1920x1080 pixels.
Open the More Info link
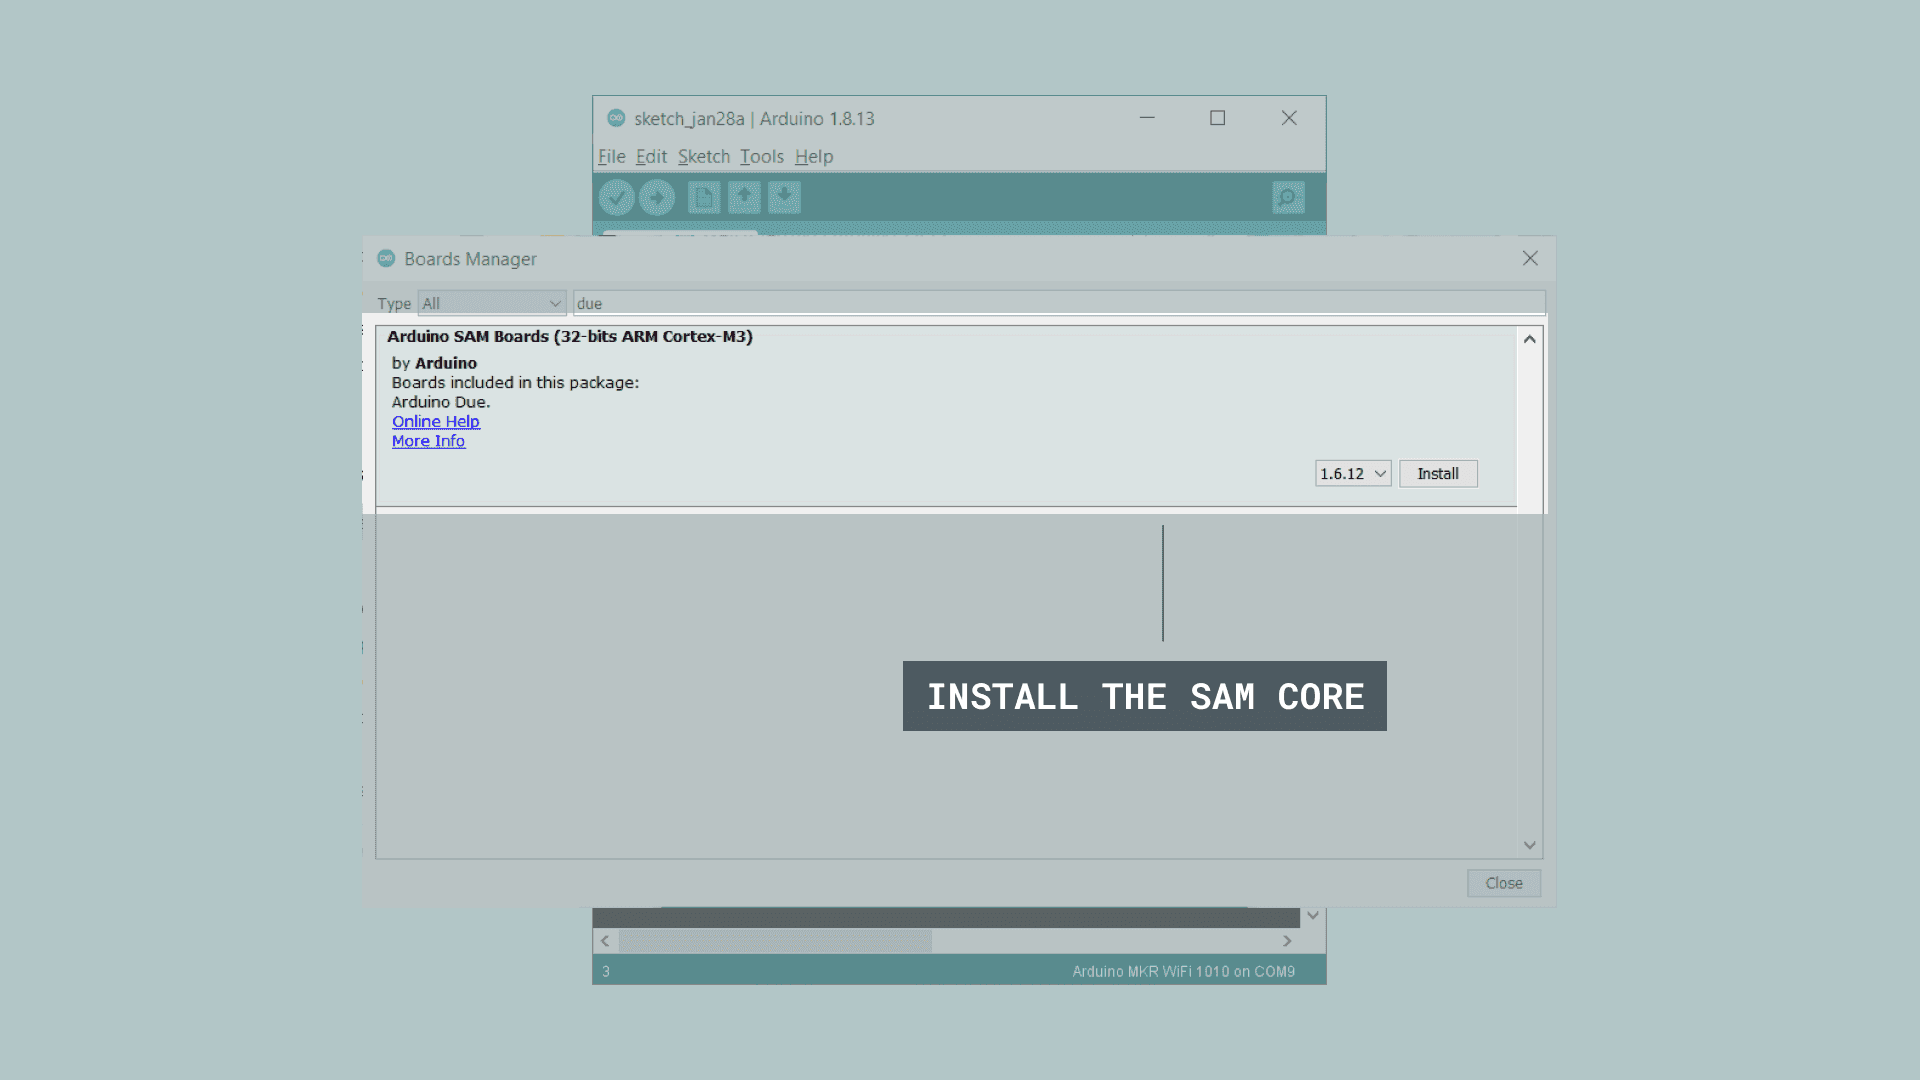428,441
